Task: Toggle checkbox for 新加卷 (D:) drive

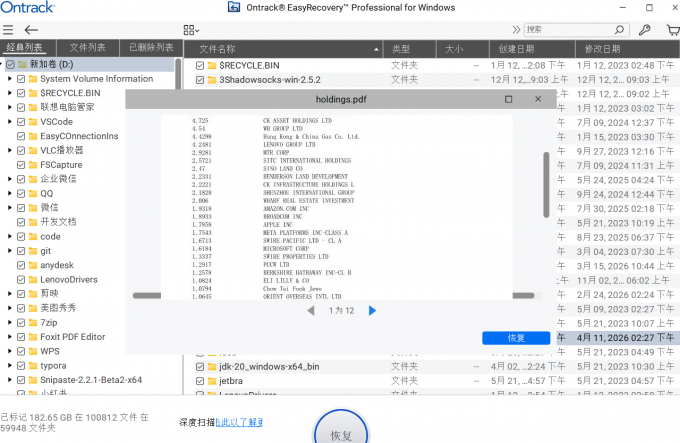Action: point(10,65)
